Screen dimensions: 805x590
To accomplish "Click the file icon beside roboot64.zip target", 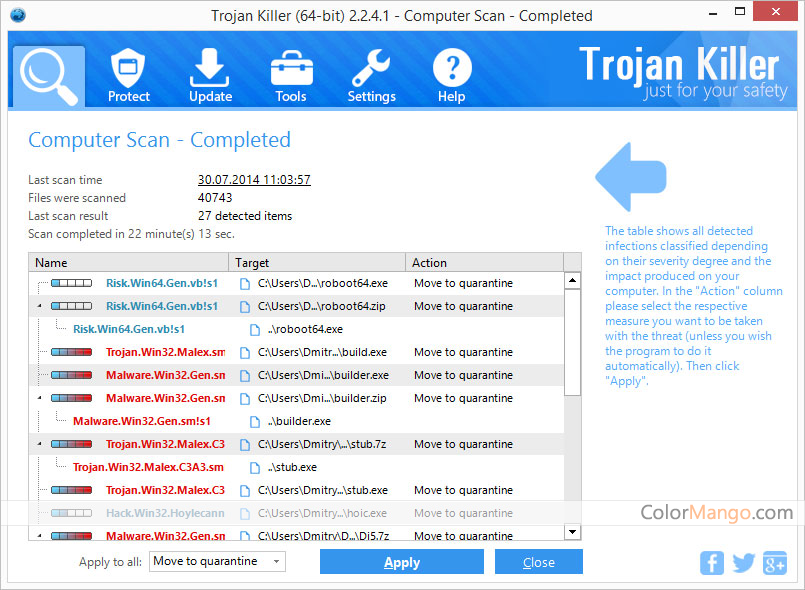I will click(x=245, y=307).
